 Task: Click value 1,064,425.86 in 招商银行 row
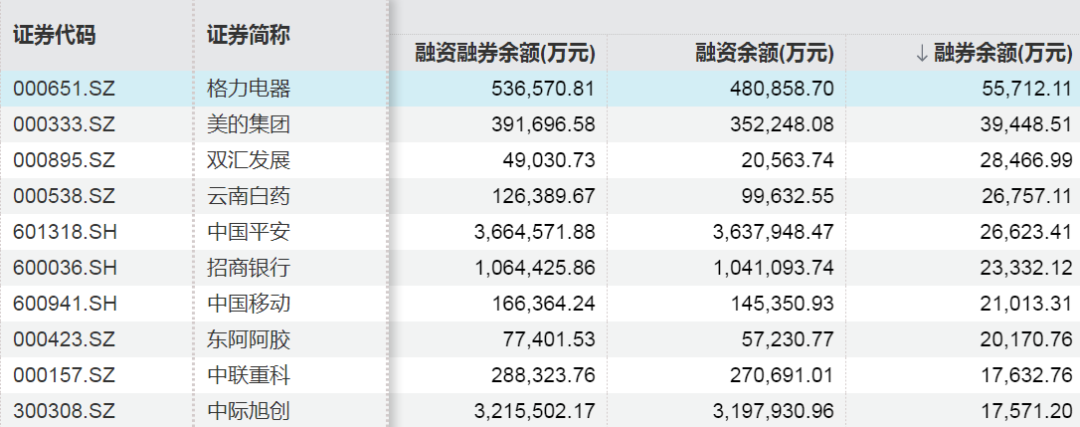pyautogui.click(x=534, y=268)
